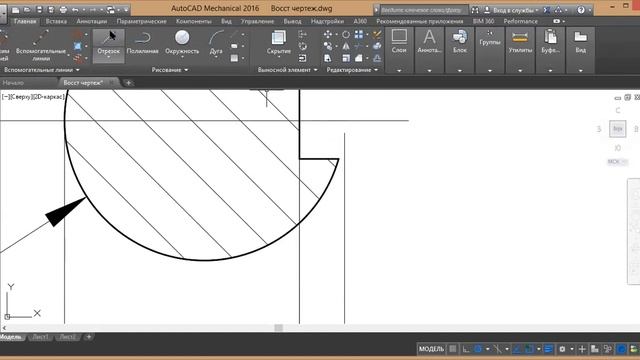
Task: Click the Open file icon in quick access toolbar
Action: (27, 9)
